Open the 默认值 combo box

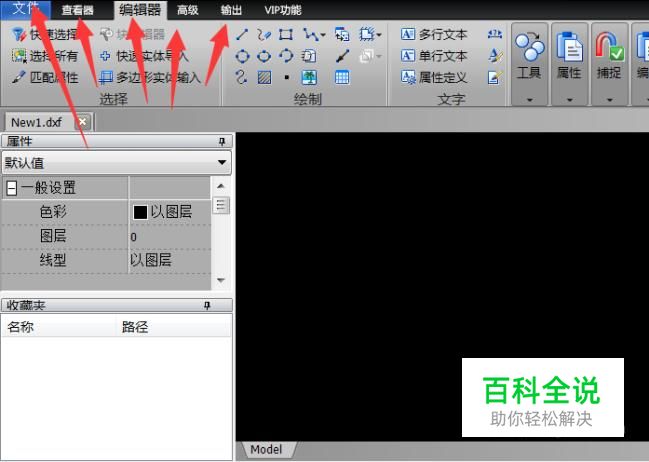[116, 163]
